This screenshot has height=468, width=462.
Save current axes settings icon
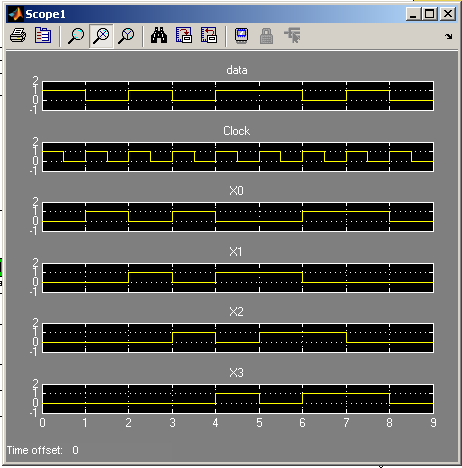click(x=184, y=35)
